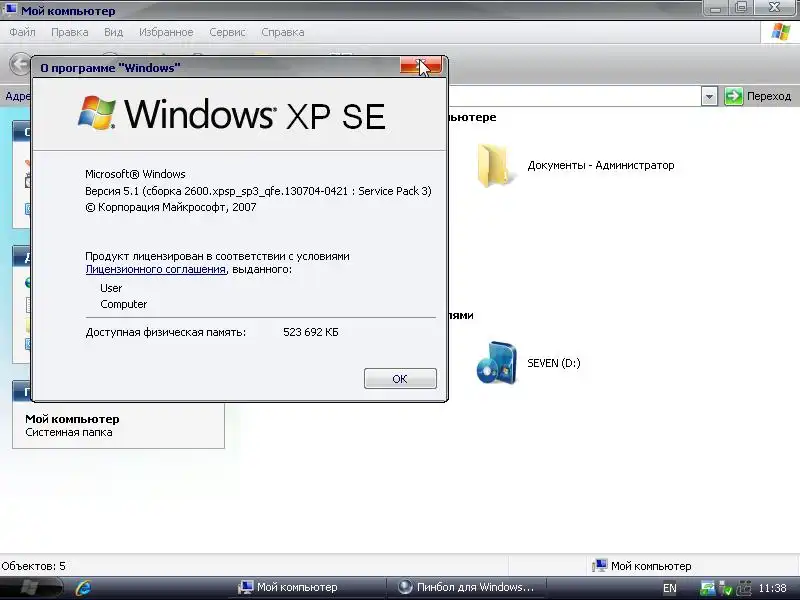Open the Файл menu in Мой компьютер
The height and width of the screenshot is (600, 800).
22,32
